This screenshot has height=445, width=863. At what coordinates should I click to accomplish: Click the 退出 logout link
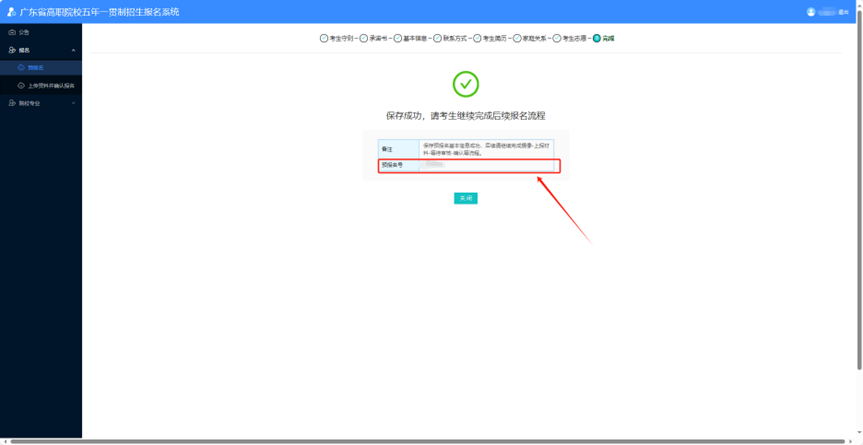coord(844,12)
